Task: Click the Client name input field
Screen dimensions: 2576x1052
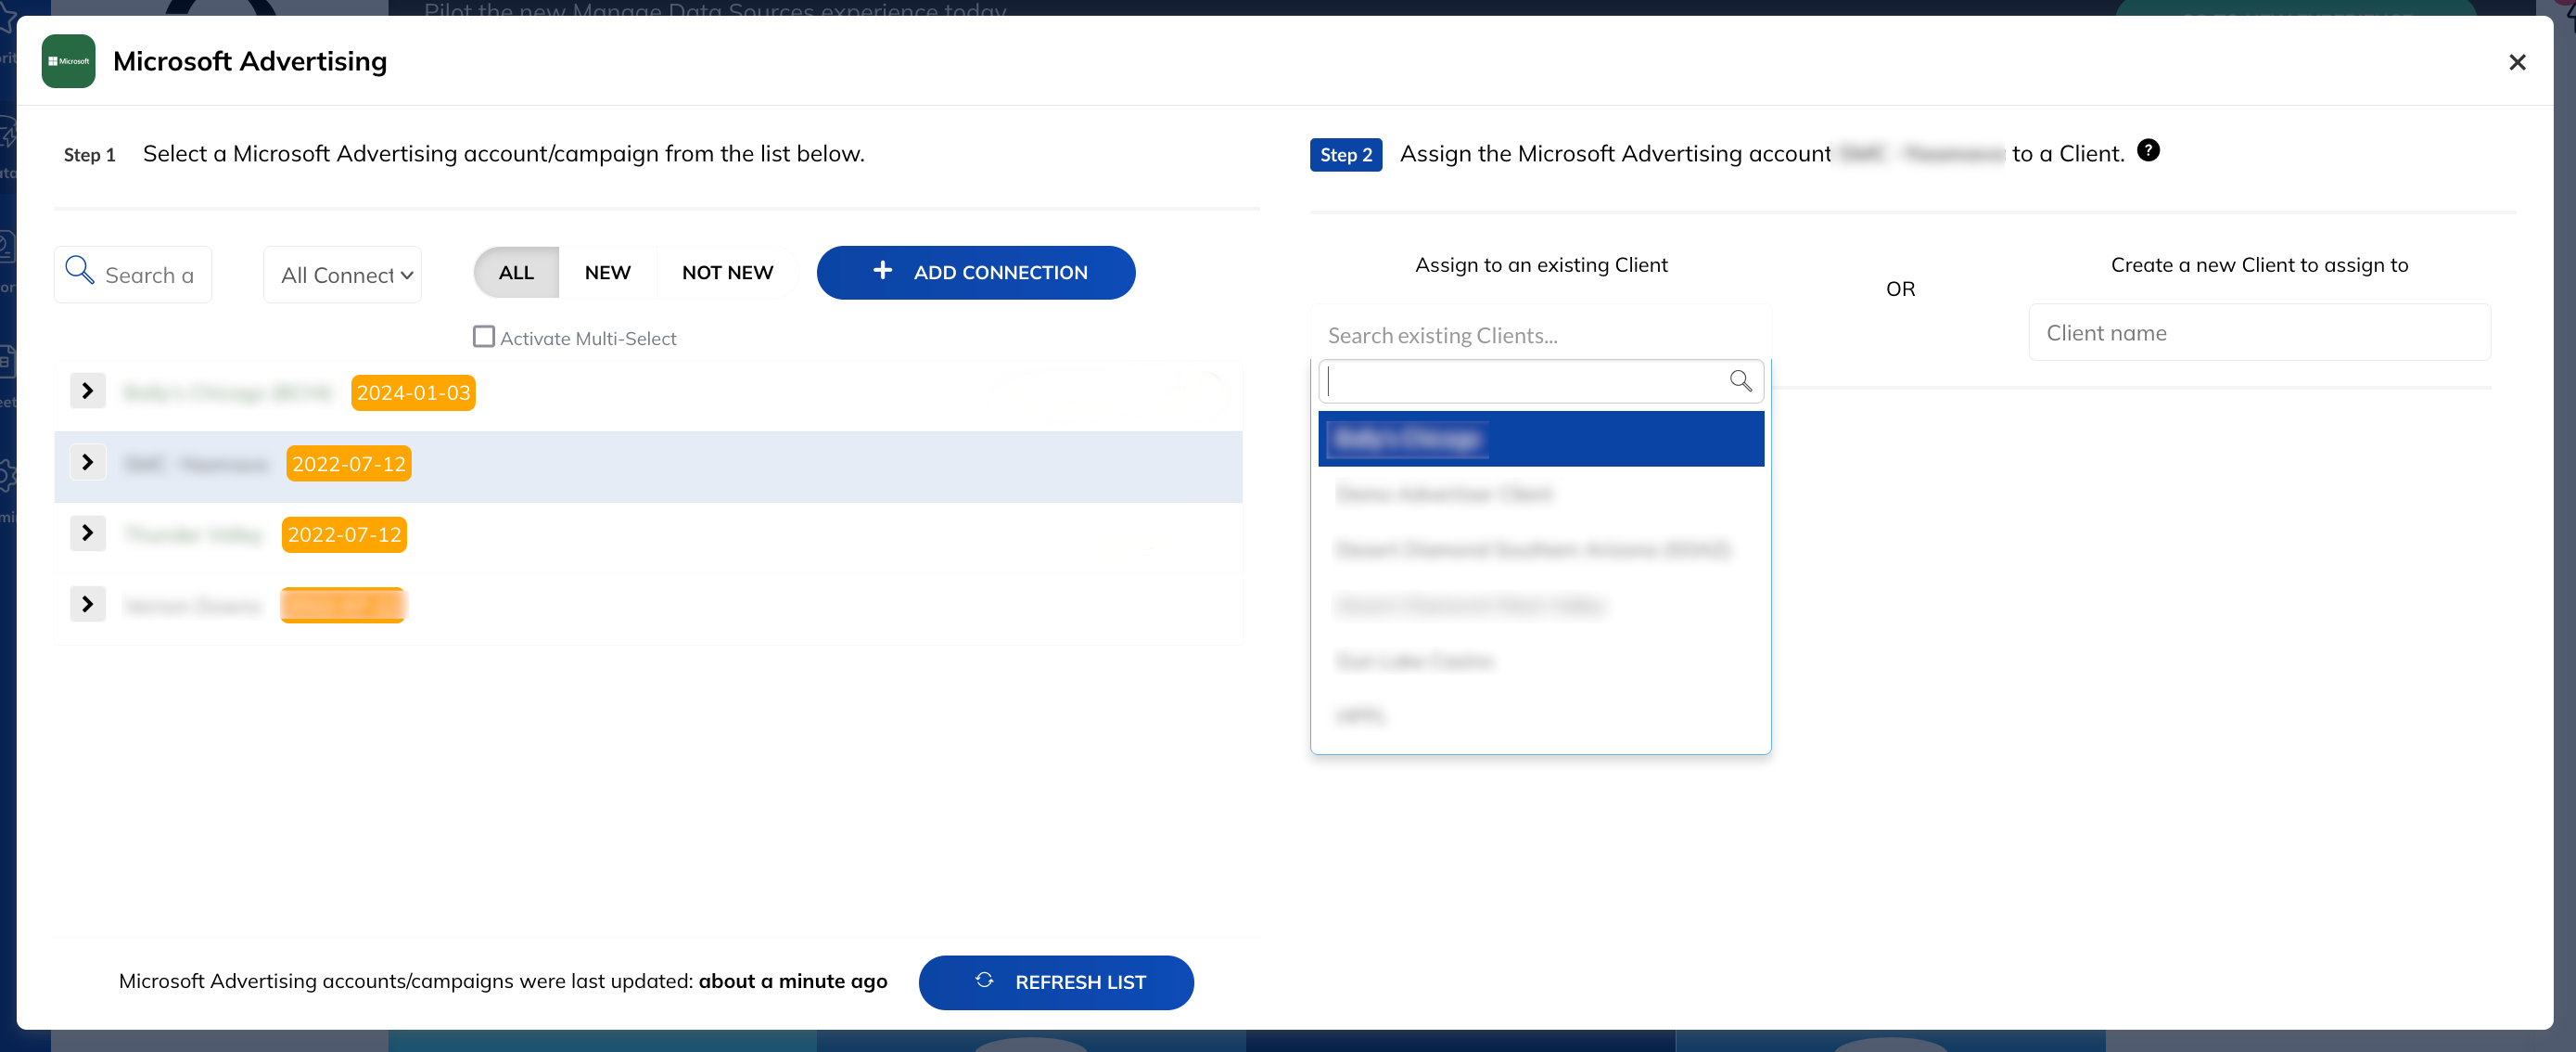Action: [x=2259, y=333]
